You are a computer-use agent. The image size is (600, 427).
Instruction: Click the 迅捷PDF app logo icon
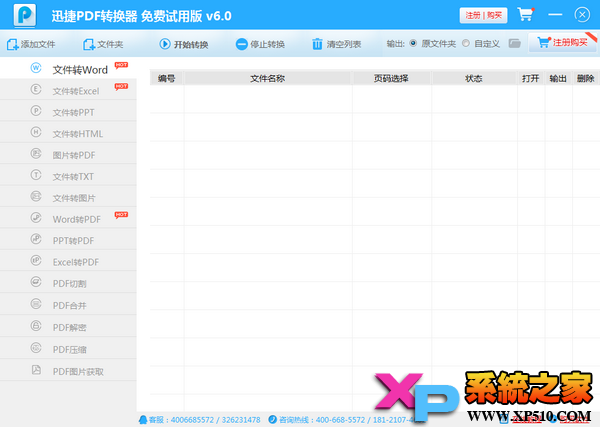tap(25, 15)
